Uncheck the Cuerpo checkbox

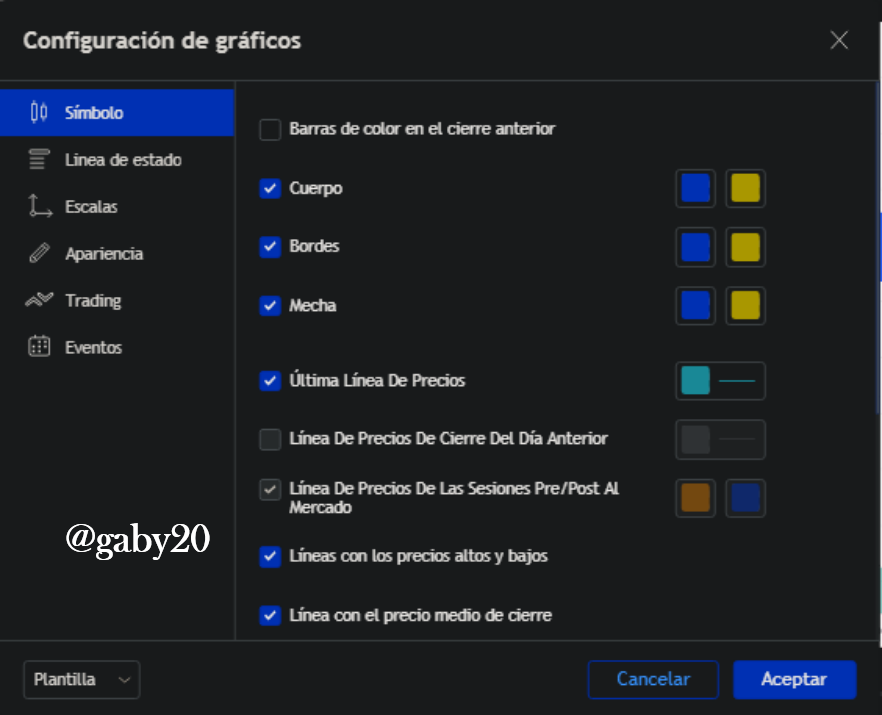click(x=270, y=188)
